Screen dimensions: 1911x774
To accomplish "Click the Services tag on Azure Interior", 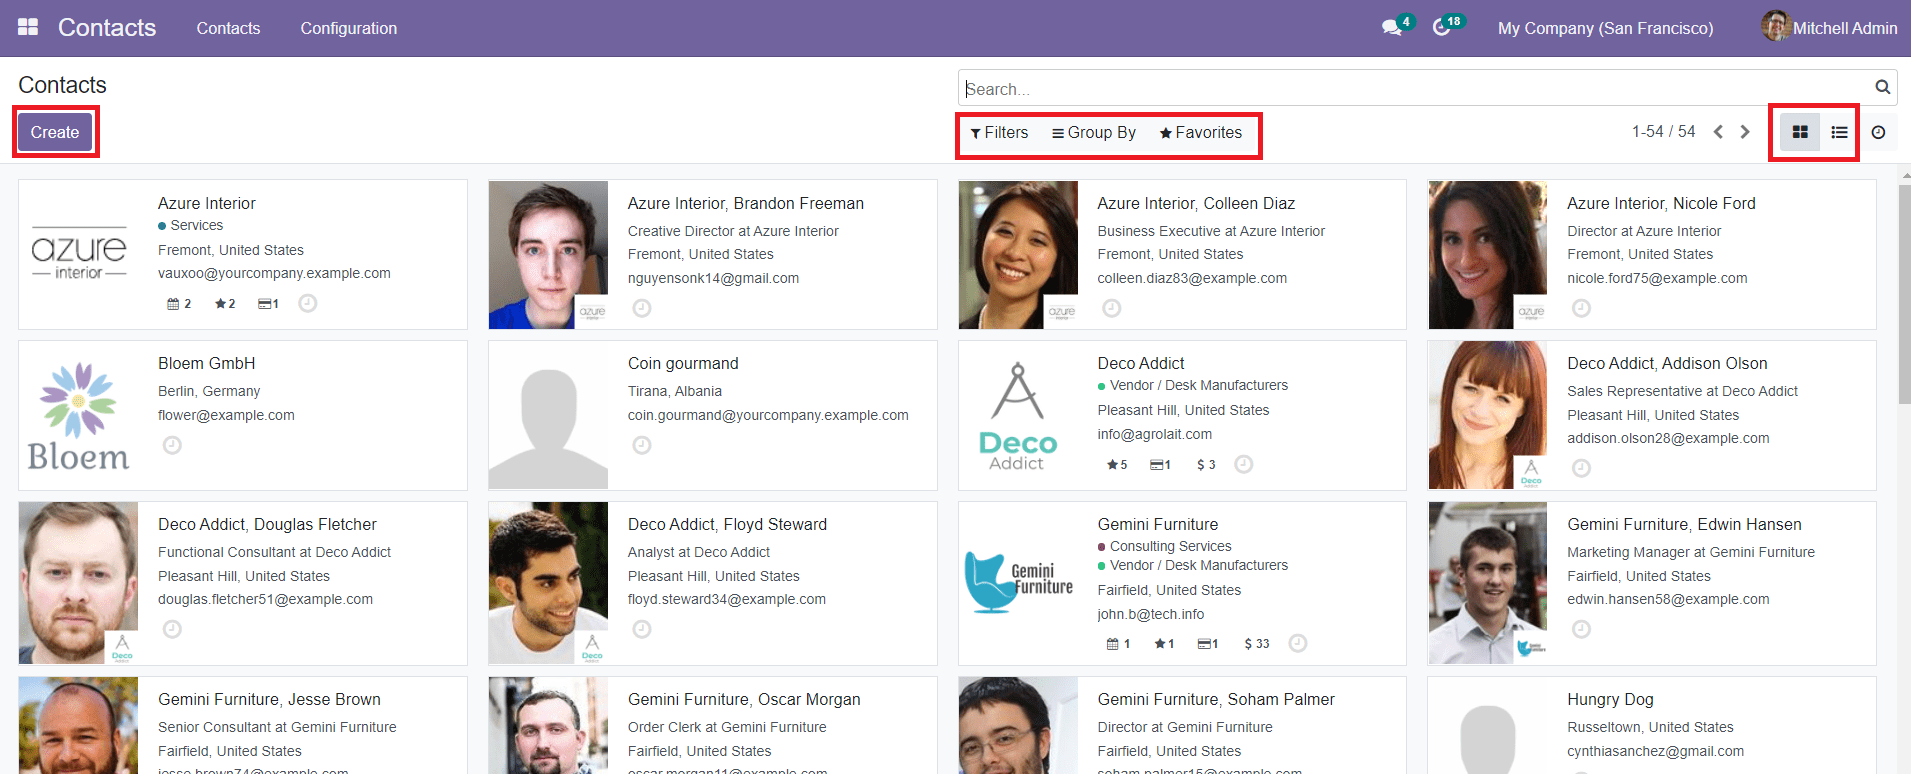I will [196, 225].
